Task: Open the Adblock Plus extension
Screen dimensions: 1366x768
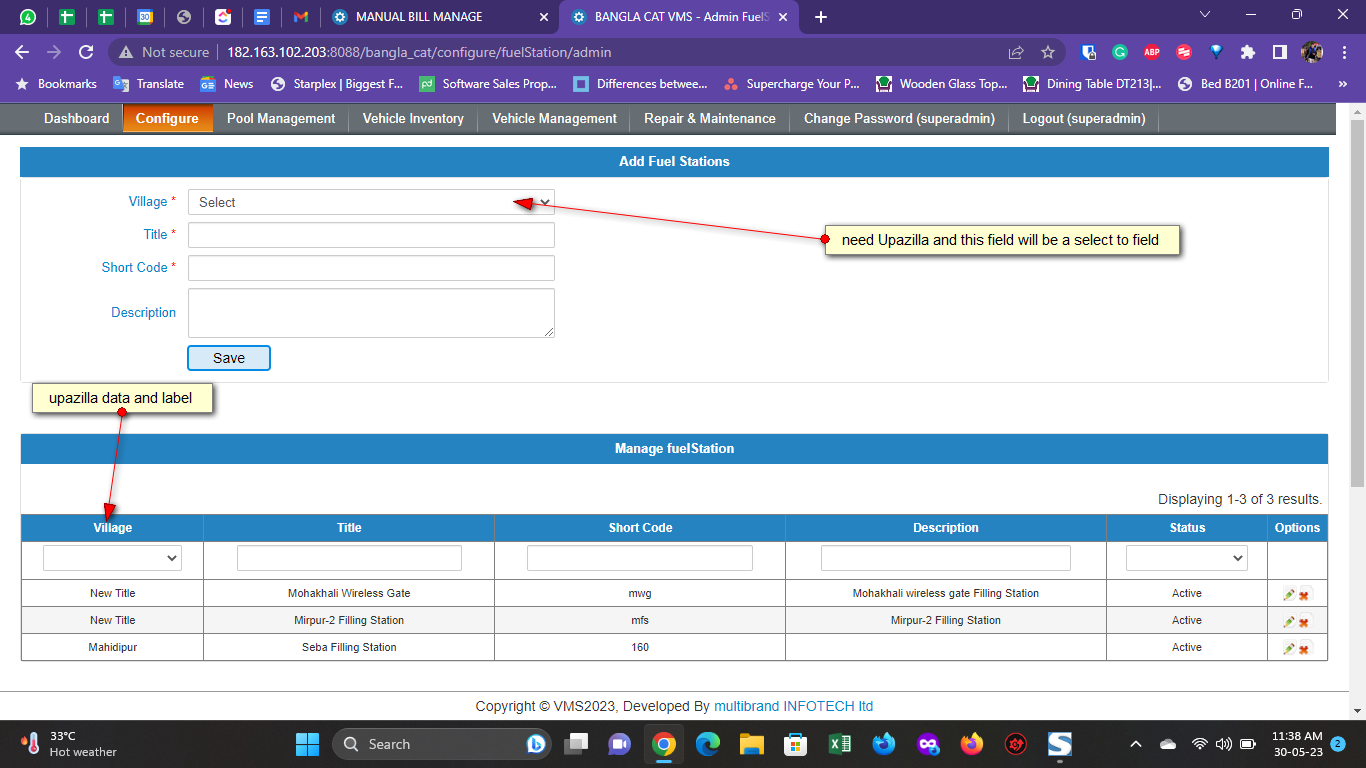Action: (1152, 52)
